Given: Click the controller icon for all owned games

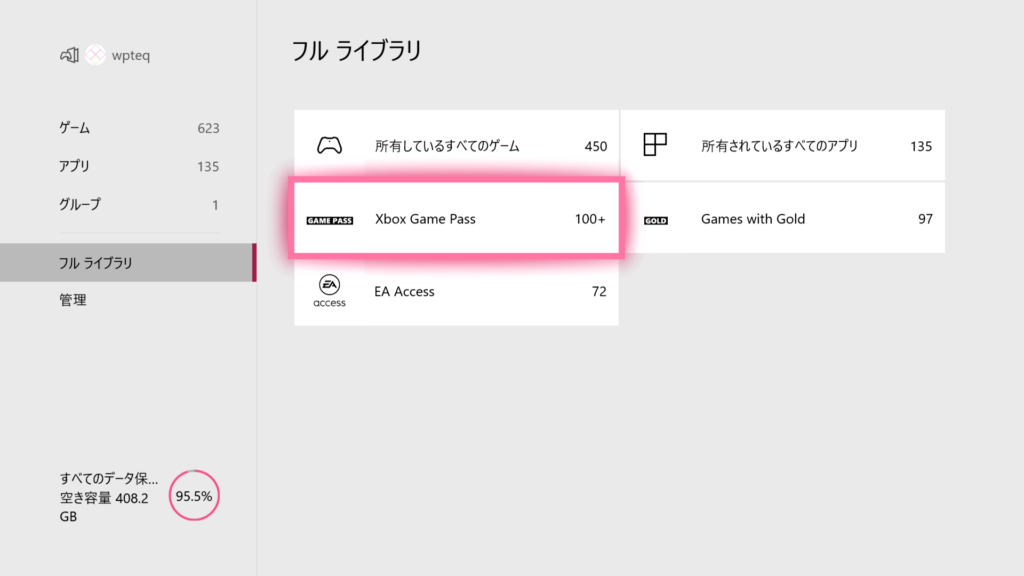Looking at the screenshot, I should click(x=329, y=145).
